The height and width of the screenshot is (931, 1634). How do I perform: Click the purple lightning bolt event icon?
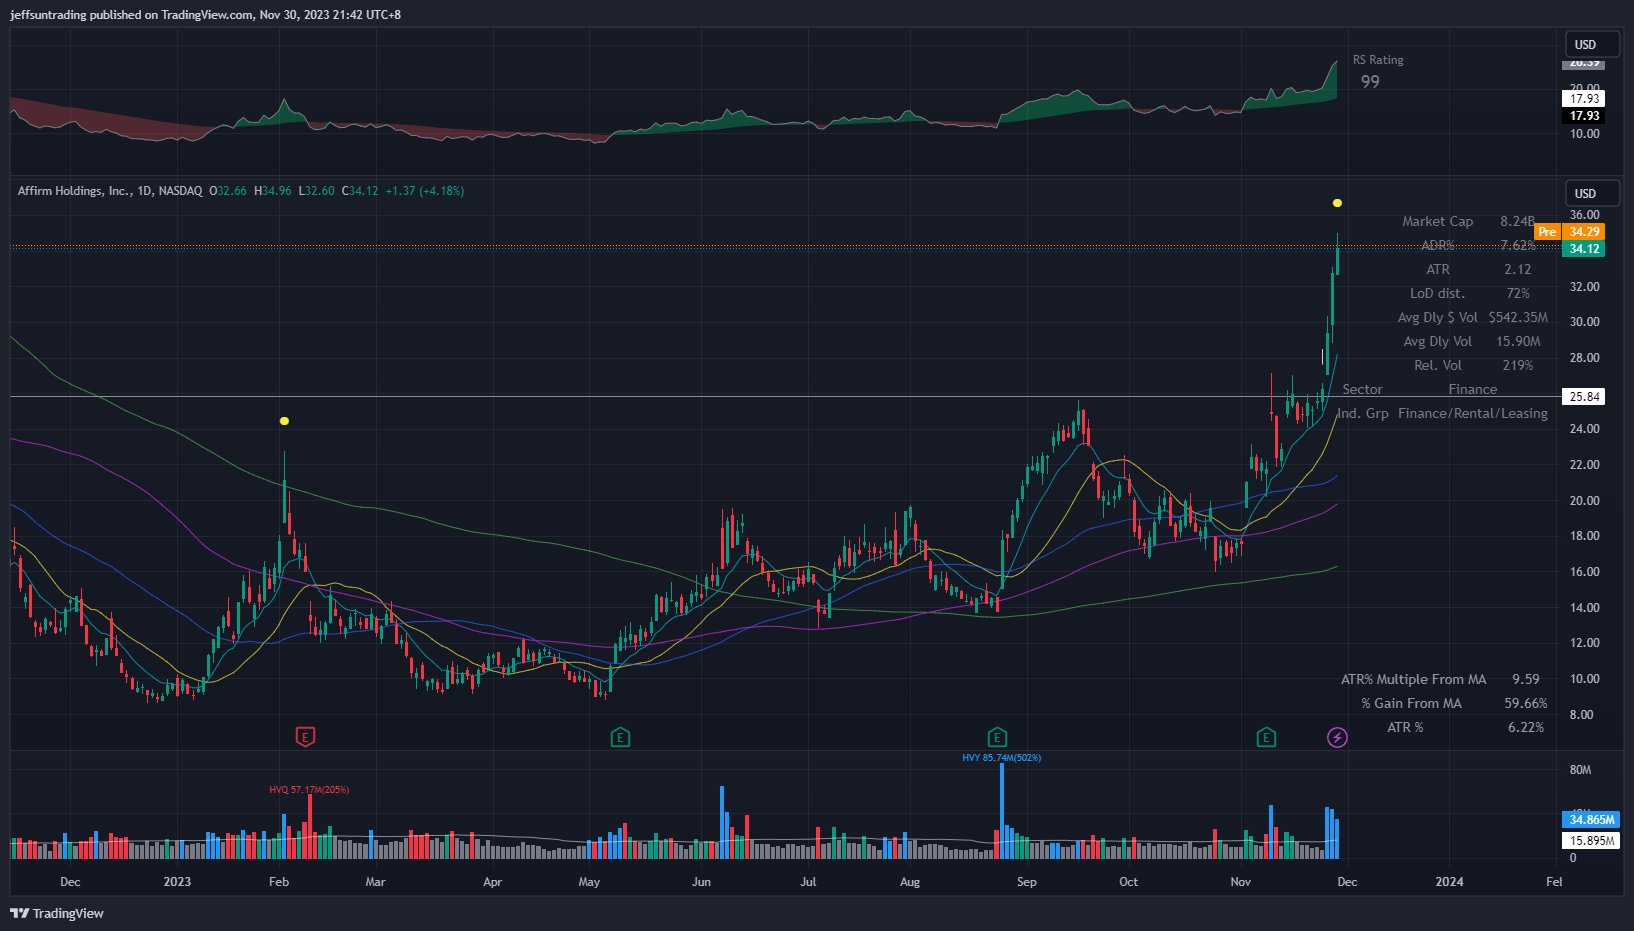click(x=1337, y=737)
